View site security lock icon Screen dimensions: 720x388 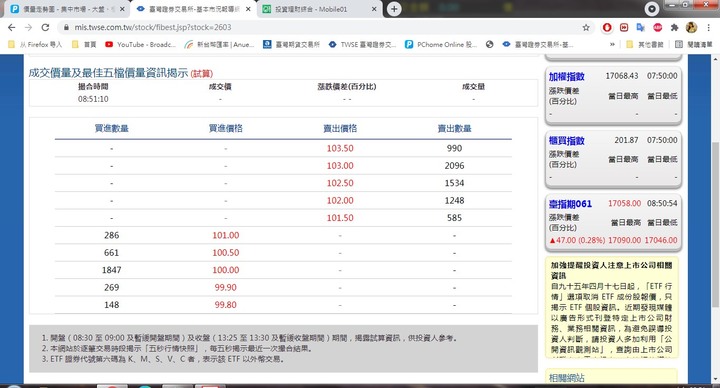click(67, 28)
